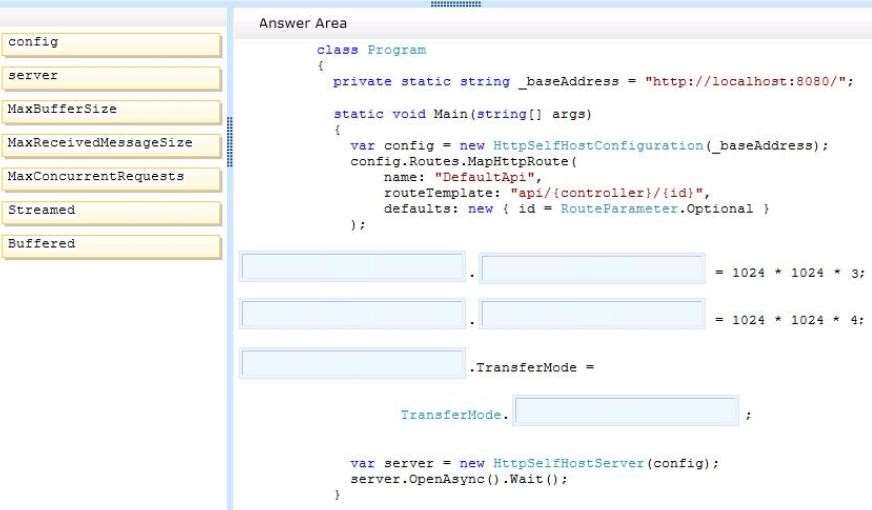Click the vertical splitter handle between panes
872x510 pixels.
230,142
